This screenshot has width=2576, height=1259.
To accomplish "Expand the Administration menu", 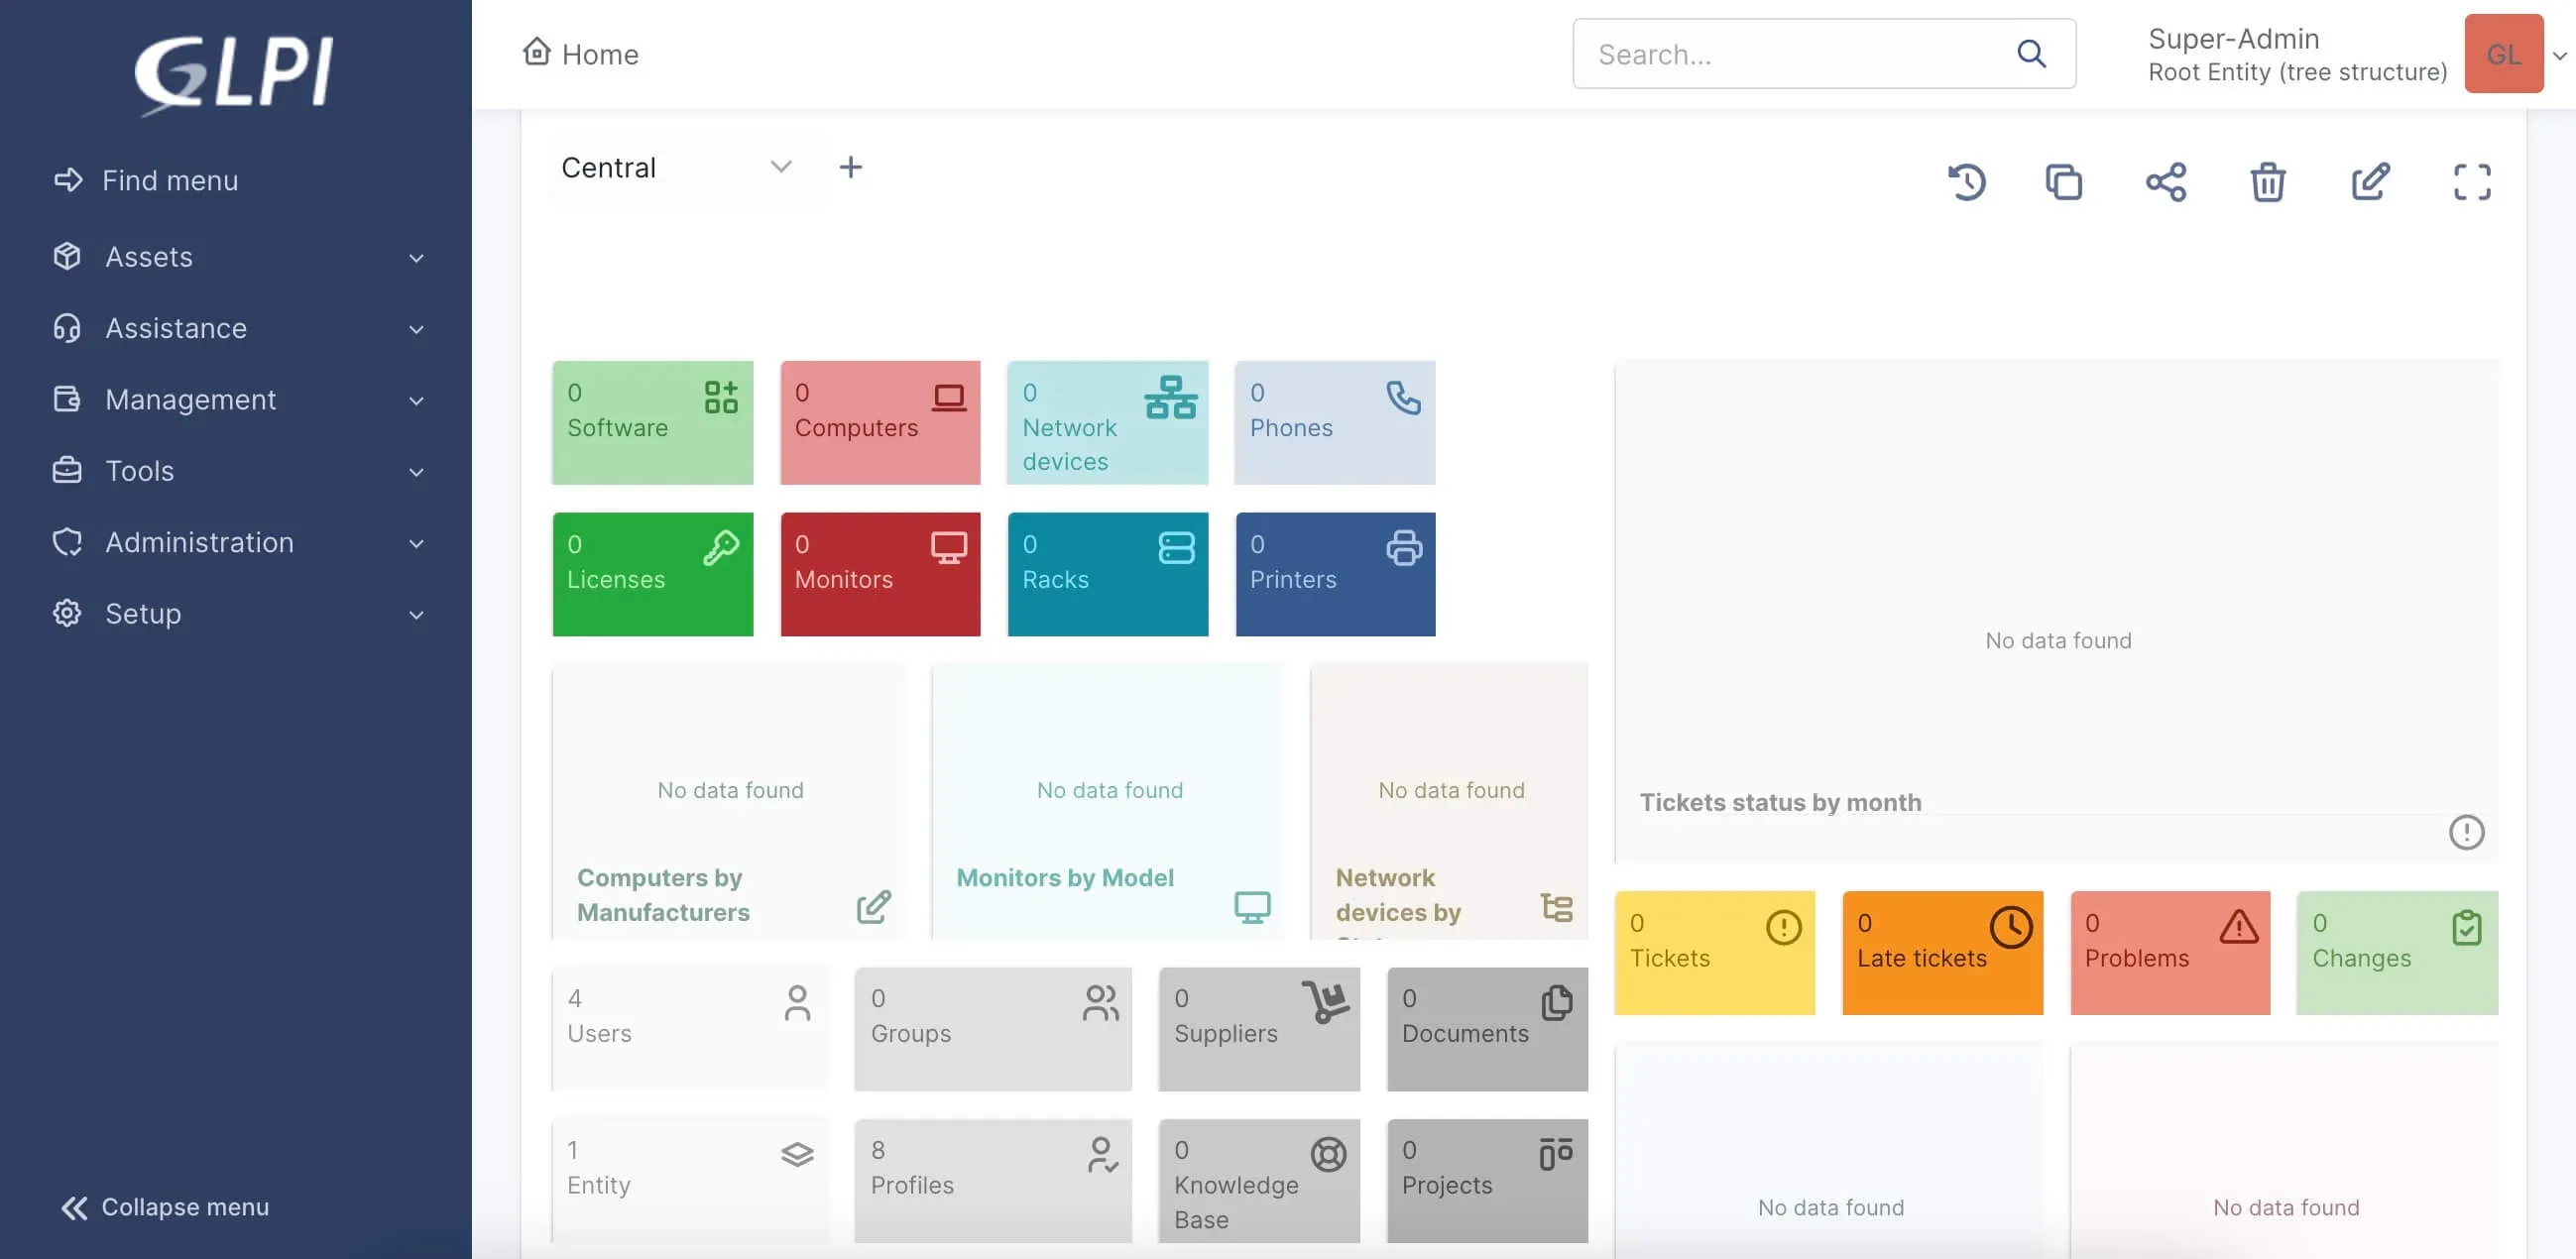I will pos(237,542).
